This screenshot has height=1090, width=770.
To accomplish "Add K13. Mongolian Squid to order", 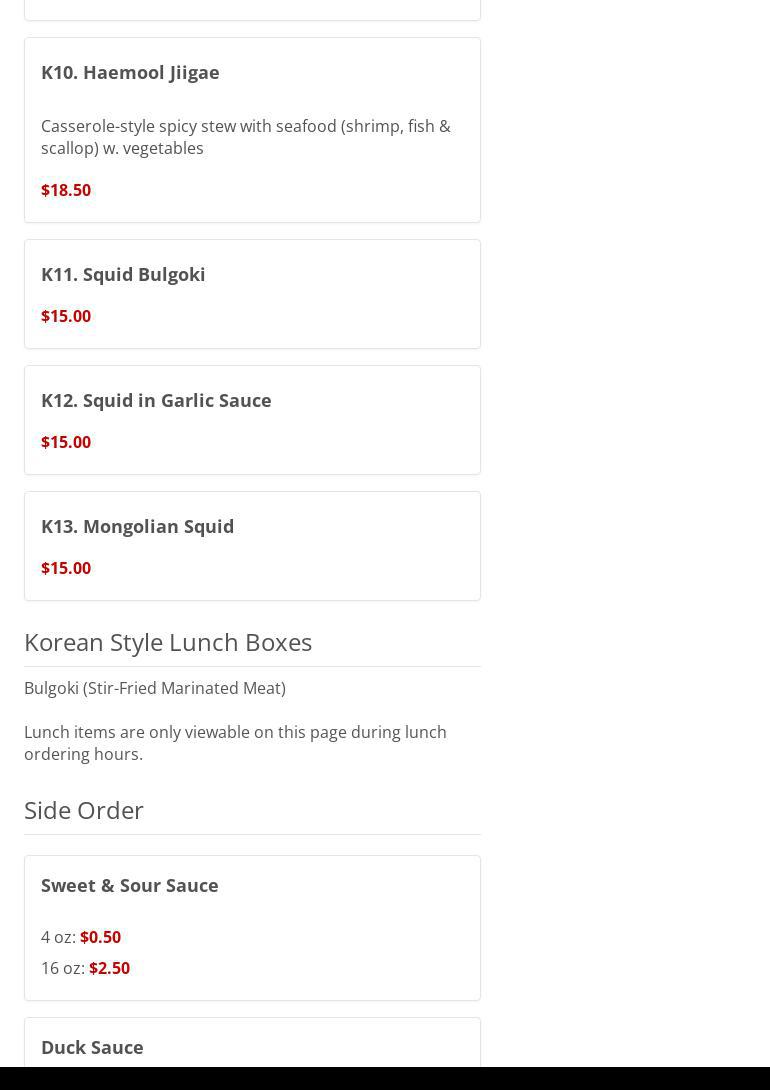I will [x=137, y=526].
